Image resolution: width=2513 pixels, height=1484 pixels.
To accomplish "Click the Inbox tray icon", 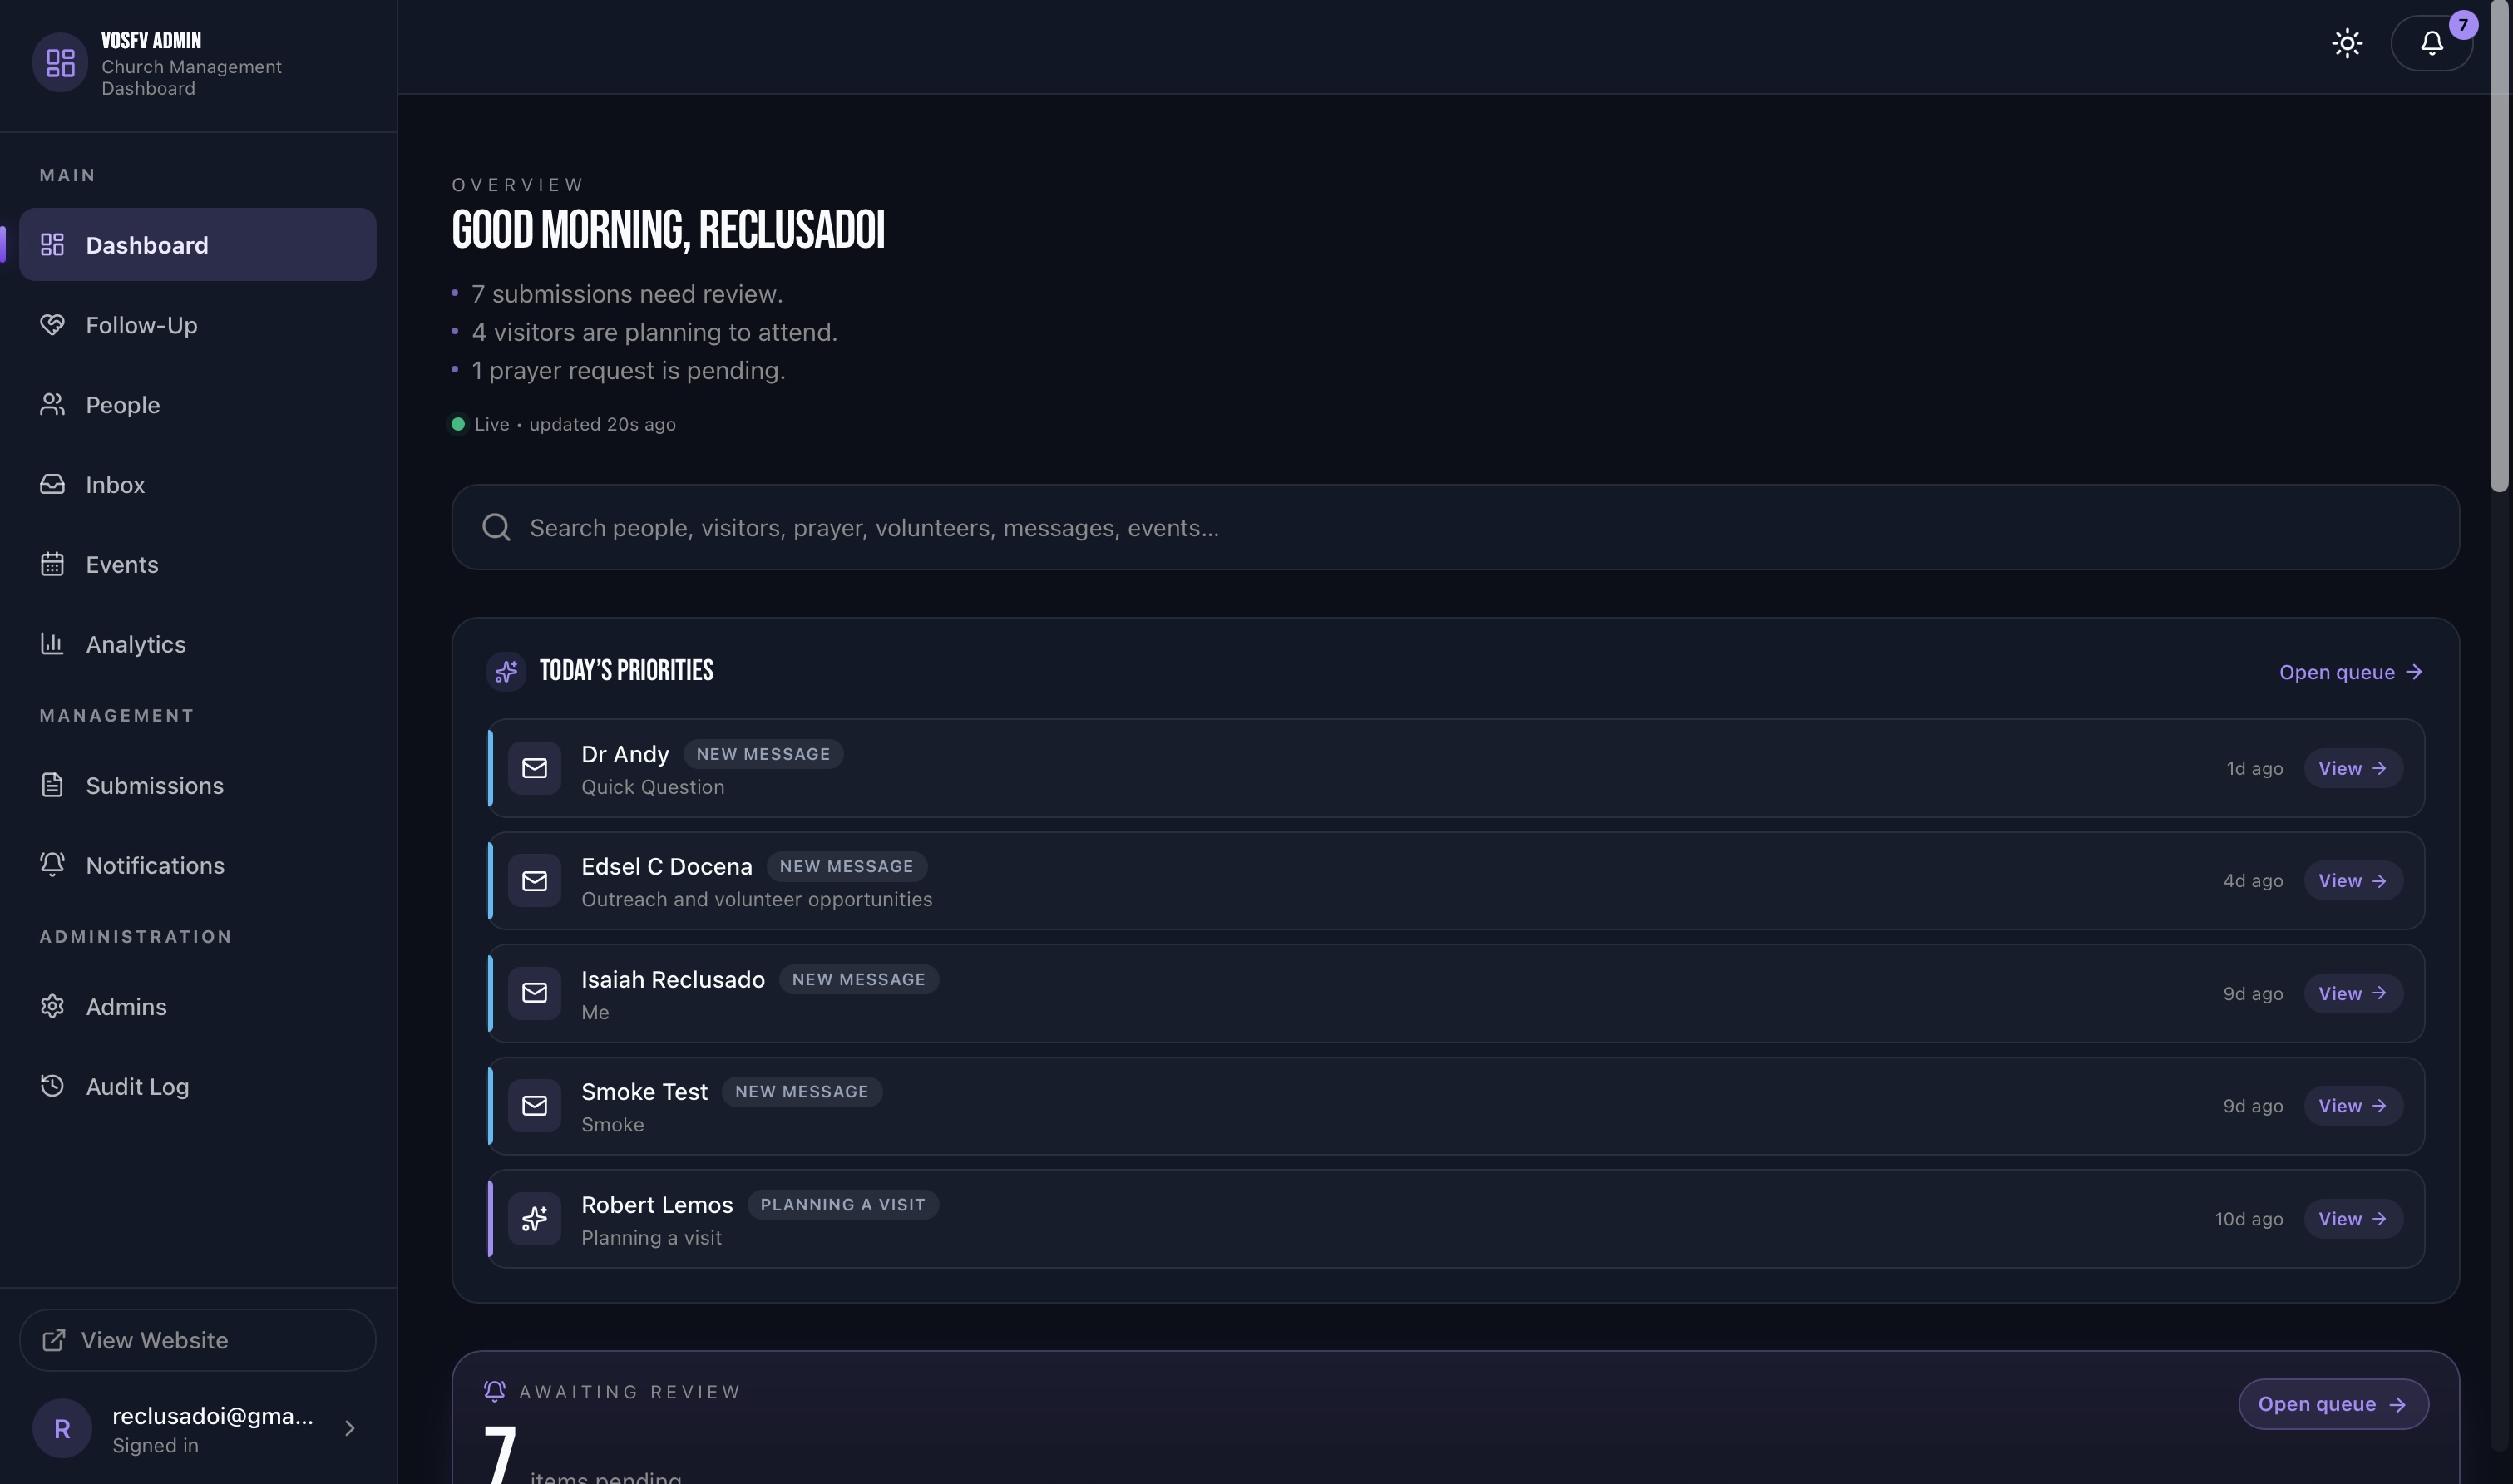I will [x=52, y=484].
